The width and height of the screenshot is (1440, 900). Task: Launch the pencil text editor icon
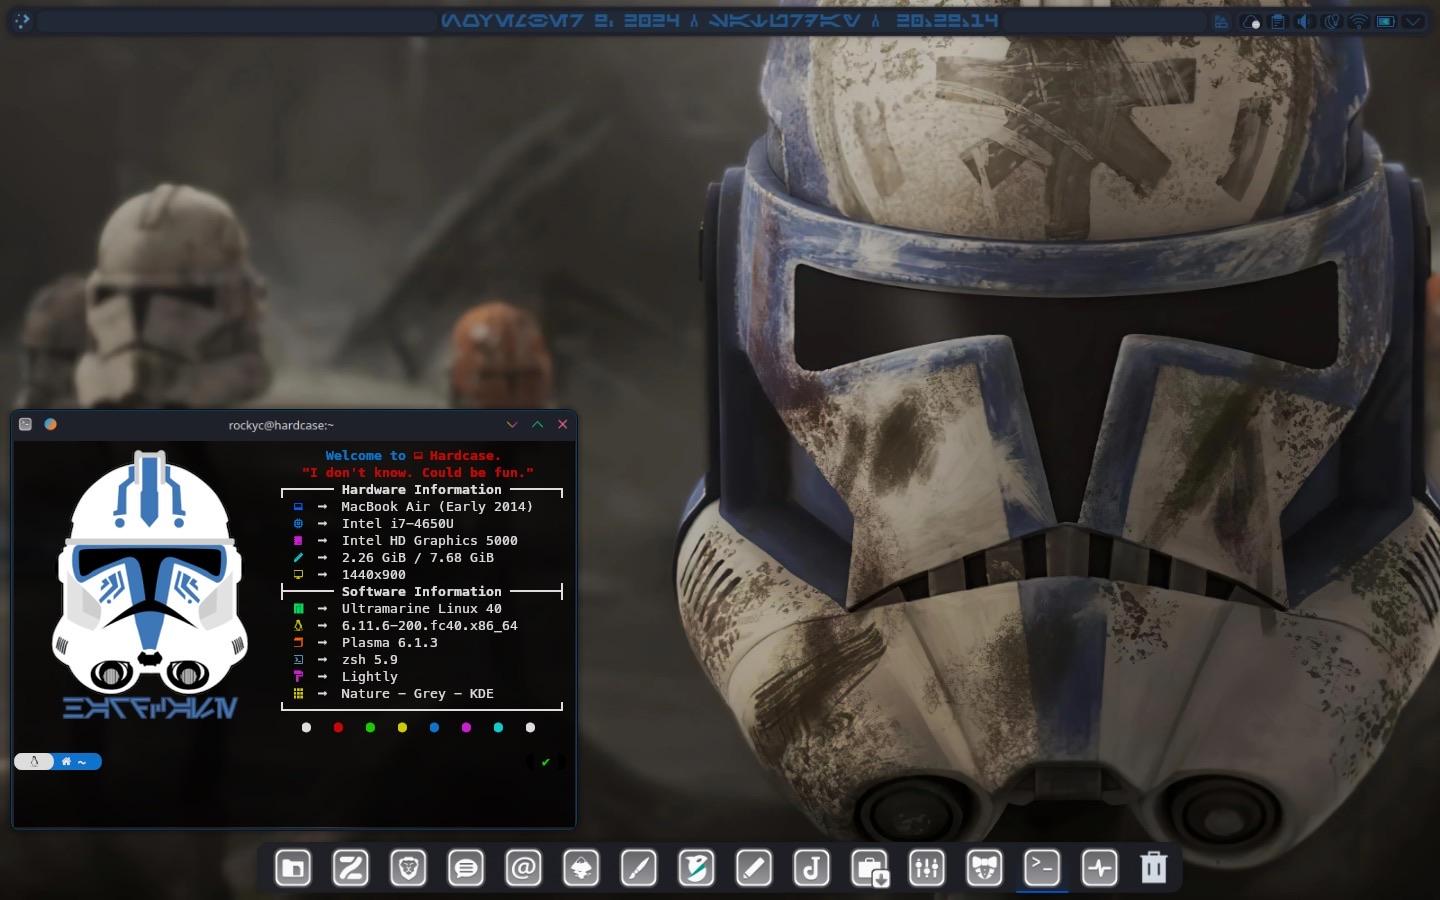pos(754,868)
